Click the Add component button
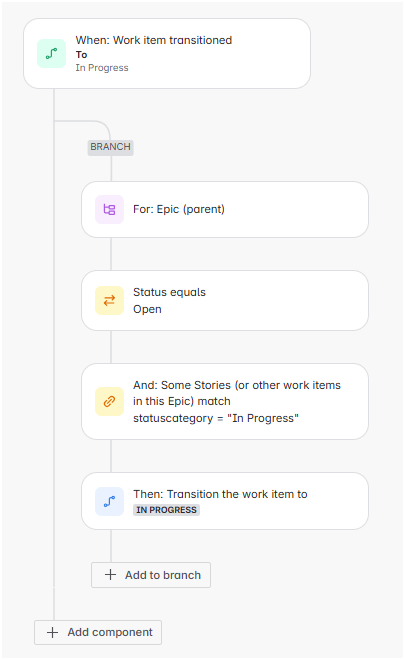This screenshot has width=405, height=660. (x=98, y=632)
